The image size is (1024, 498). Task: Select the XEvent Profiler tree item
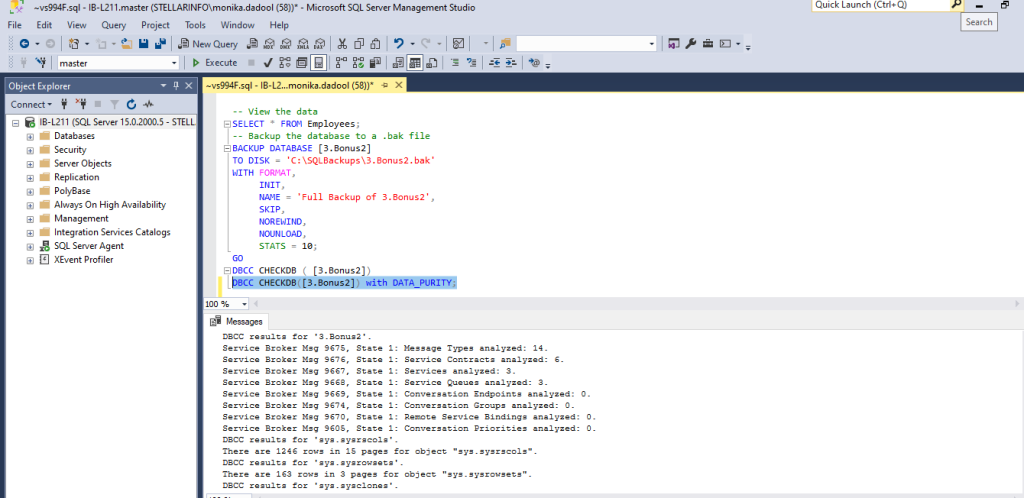tap(84, 260)
